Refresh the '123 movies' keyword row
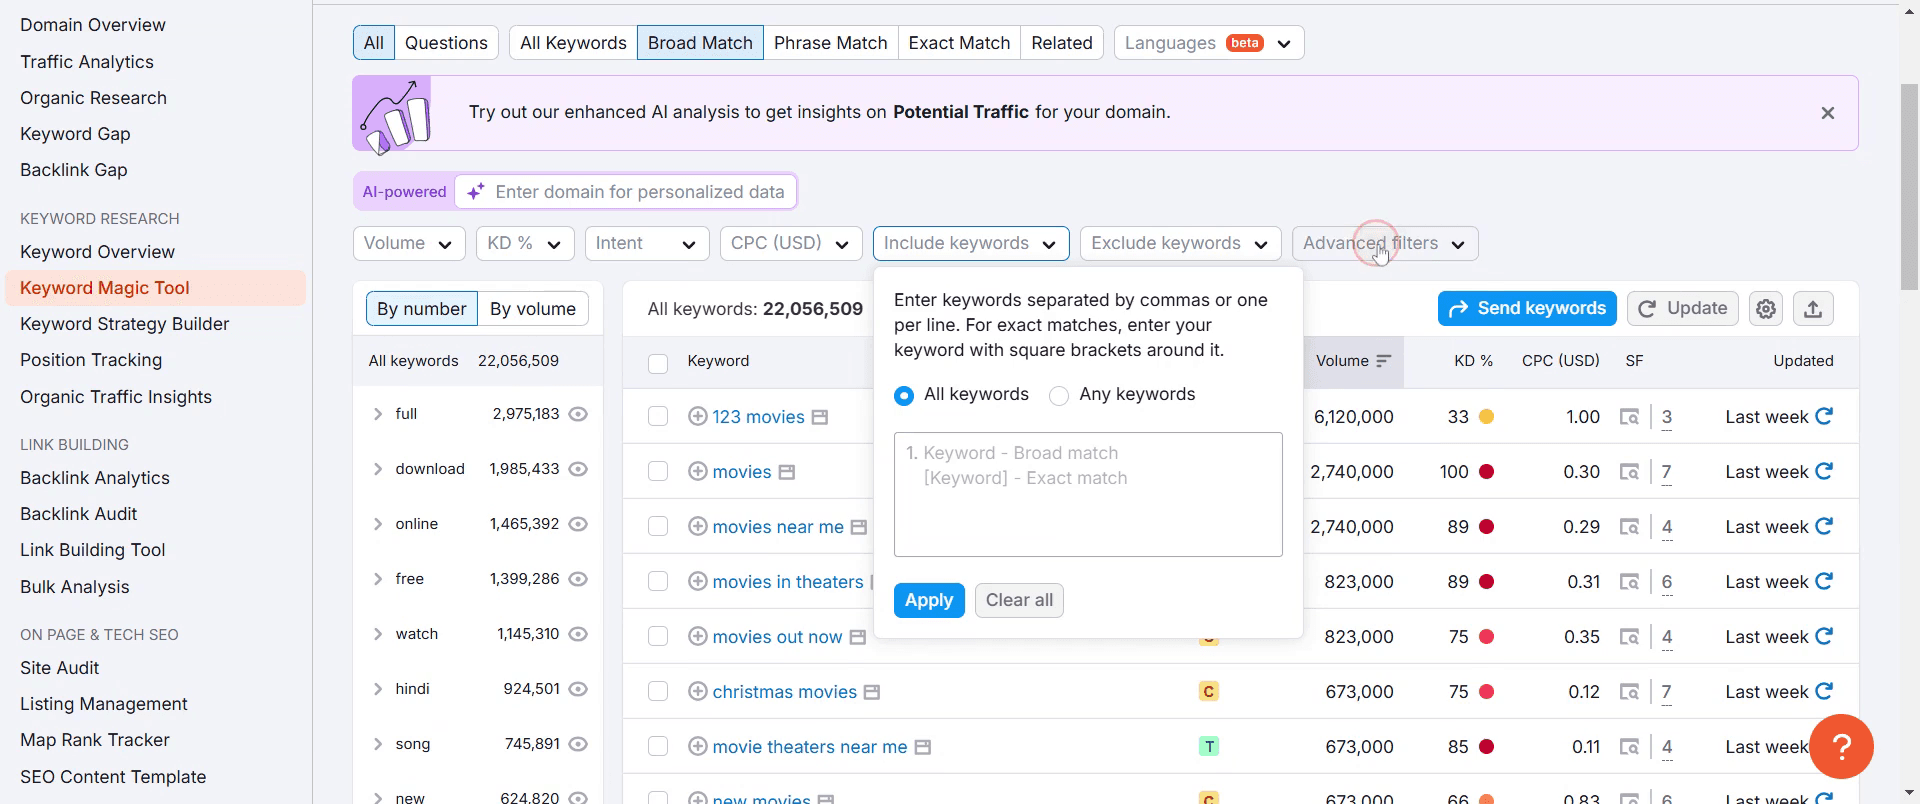Image resolution: width=1920 pixels, height=804 pixels. [1824, 416]
